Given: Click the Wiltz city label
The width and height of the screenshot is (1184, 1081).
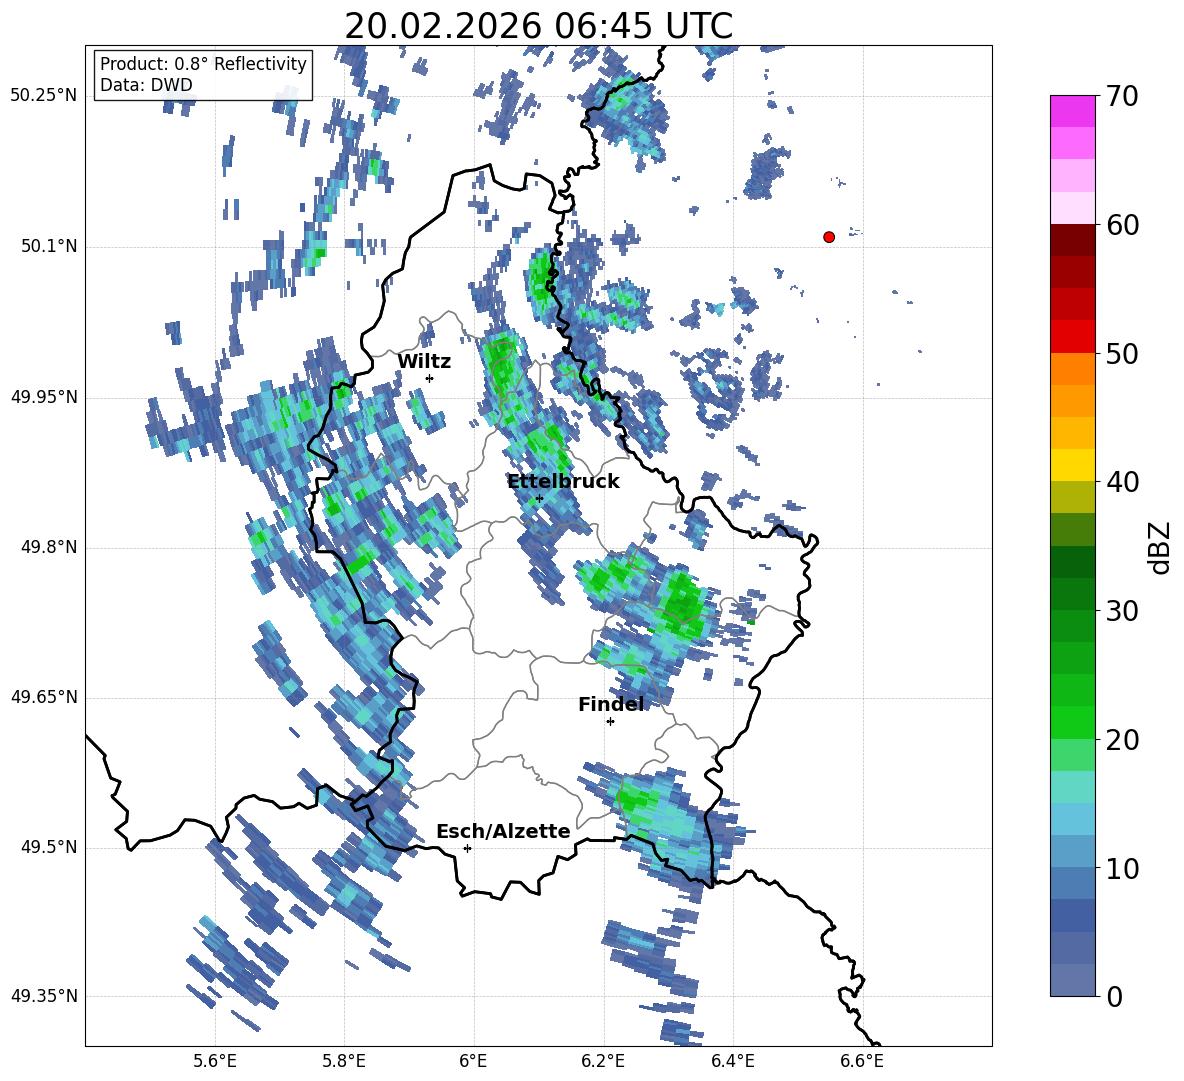Looking at the screenshot, I should point(424,362).
